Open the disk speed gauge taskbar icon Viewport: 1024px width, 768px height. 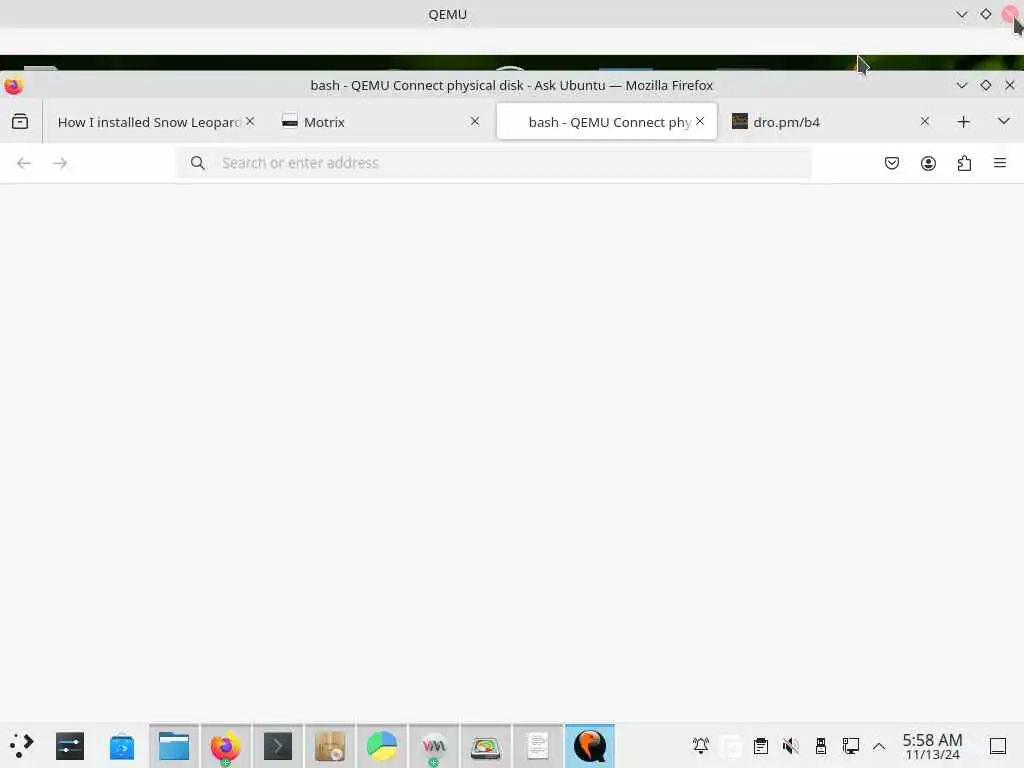(486, 746)
